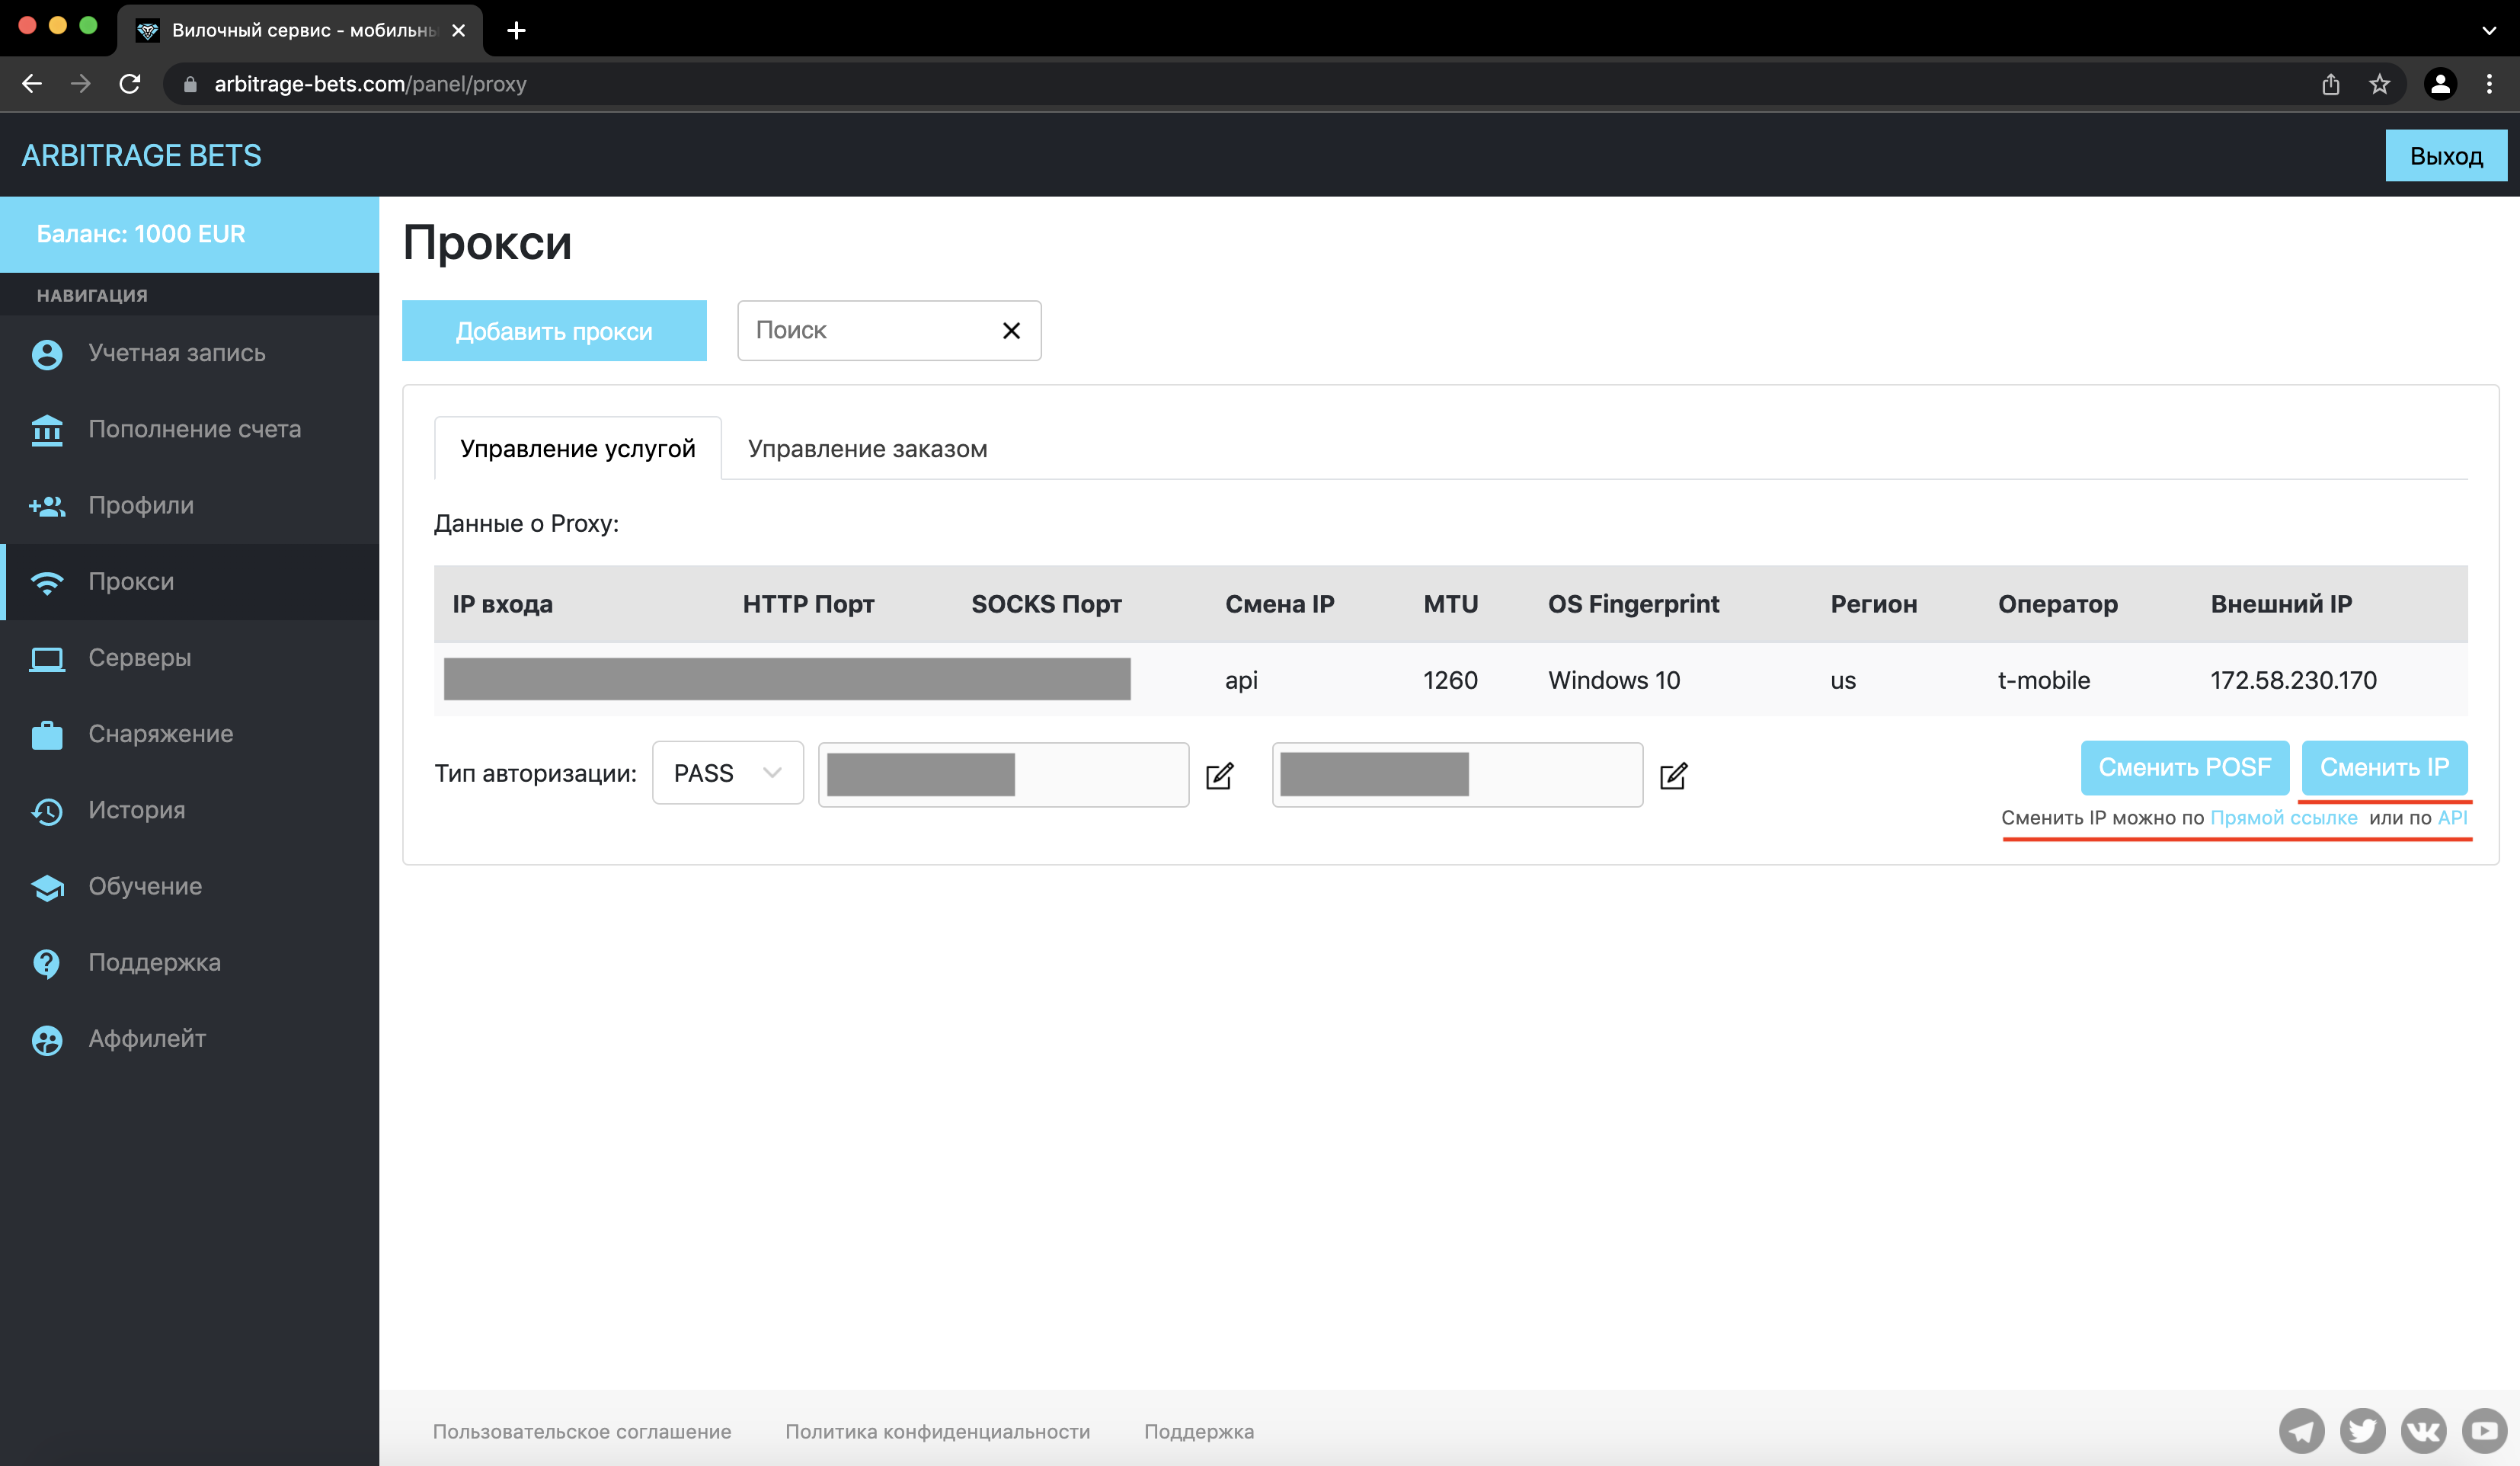Open the Серверы sidebar item

pyautogui.click(x=139, y=657)
